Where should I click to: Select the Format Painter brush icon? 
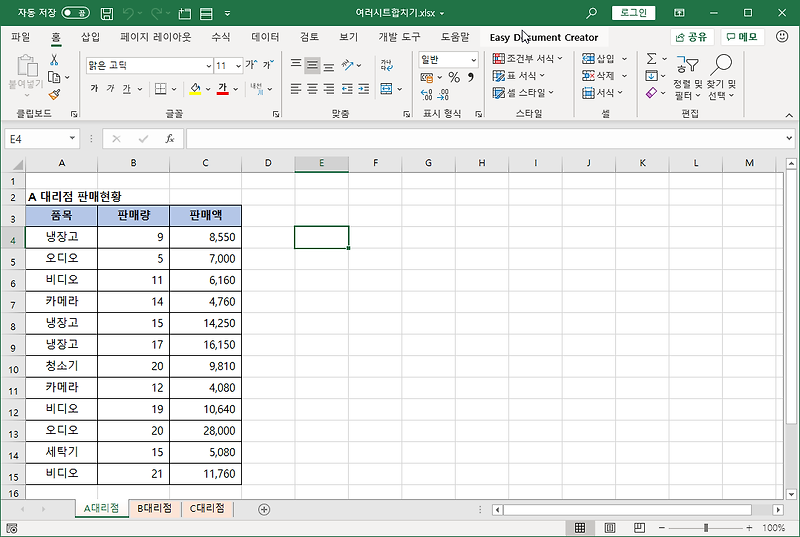point(54,94)
